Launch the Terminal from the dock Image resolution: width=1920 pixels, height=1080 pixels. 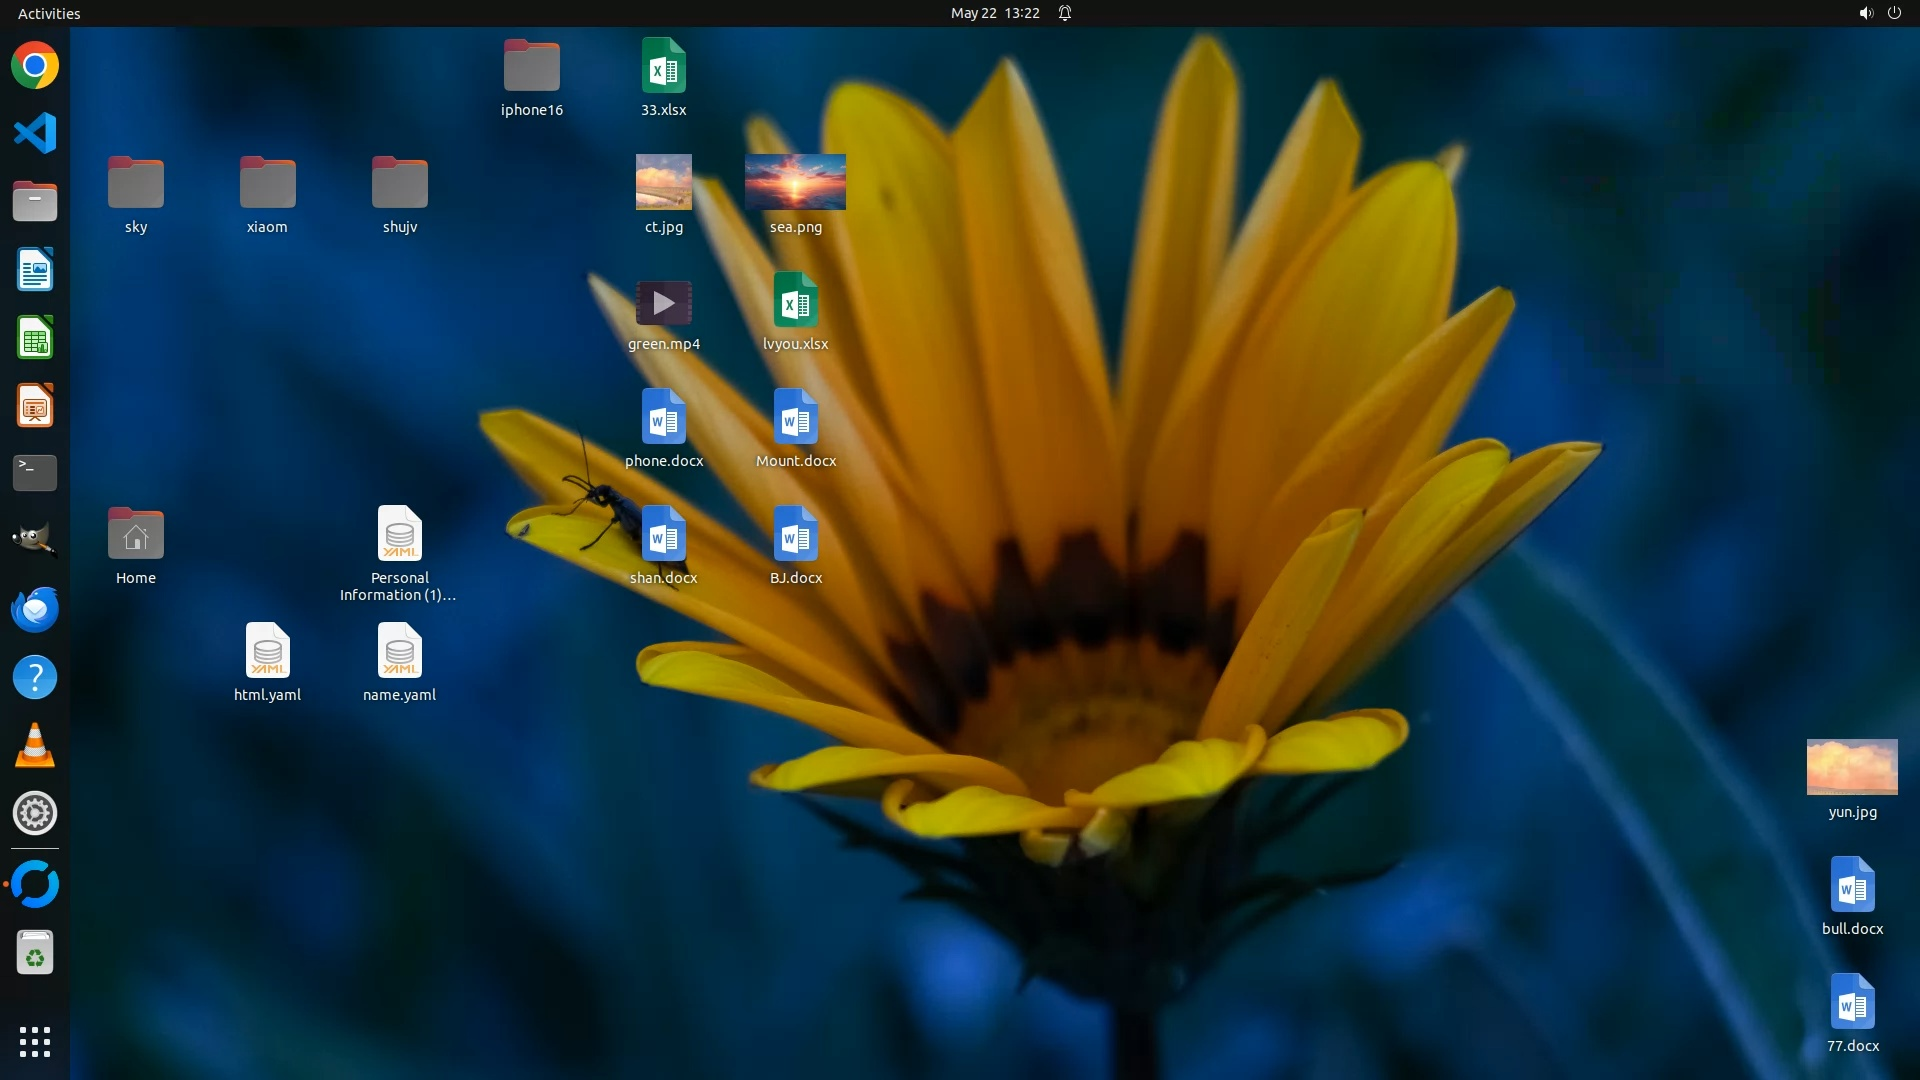[35, 472]
